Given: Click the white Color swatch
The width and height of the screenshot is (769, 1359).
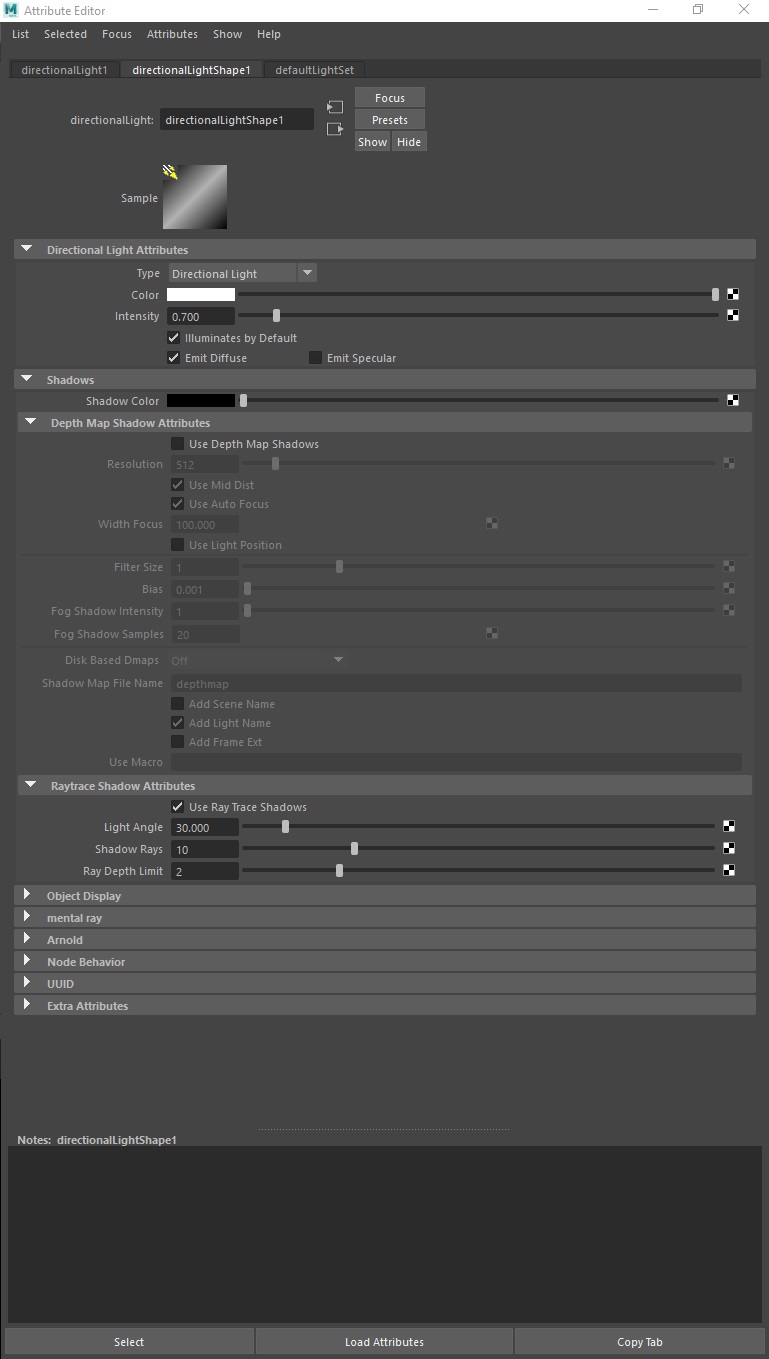Looking at the screenshot, I should 201,294.
